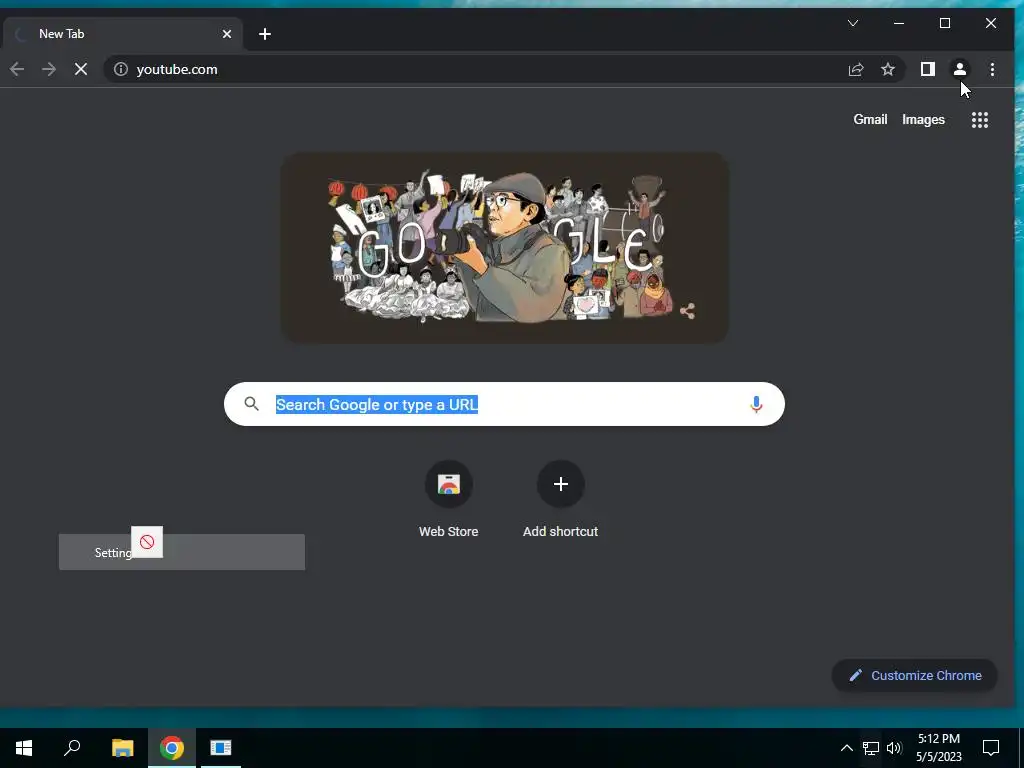This screenshot has height=768, width=1024.
Task: Open Images link
Action: point(923,120)
